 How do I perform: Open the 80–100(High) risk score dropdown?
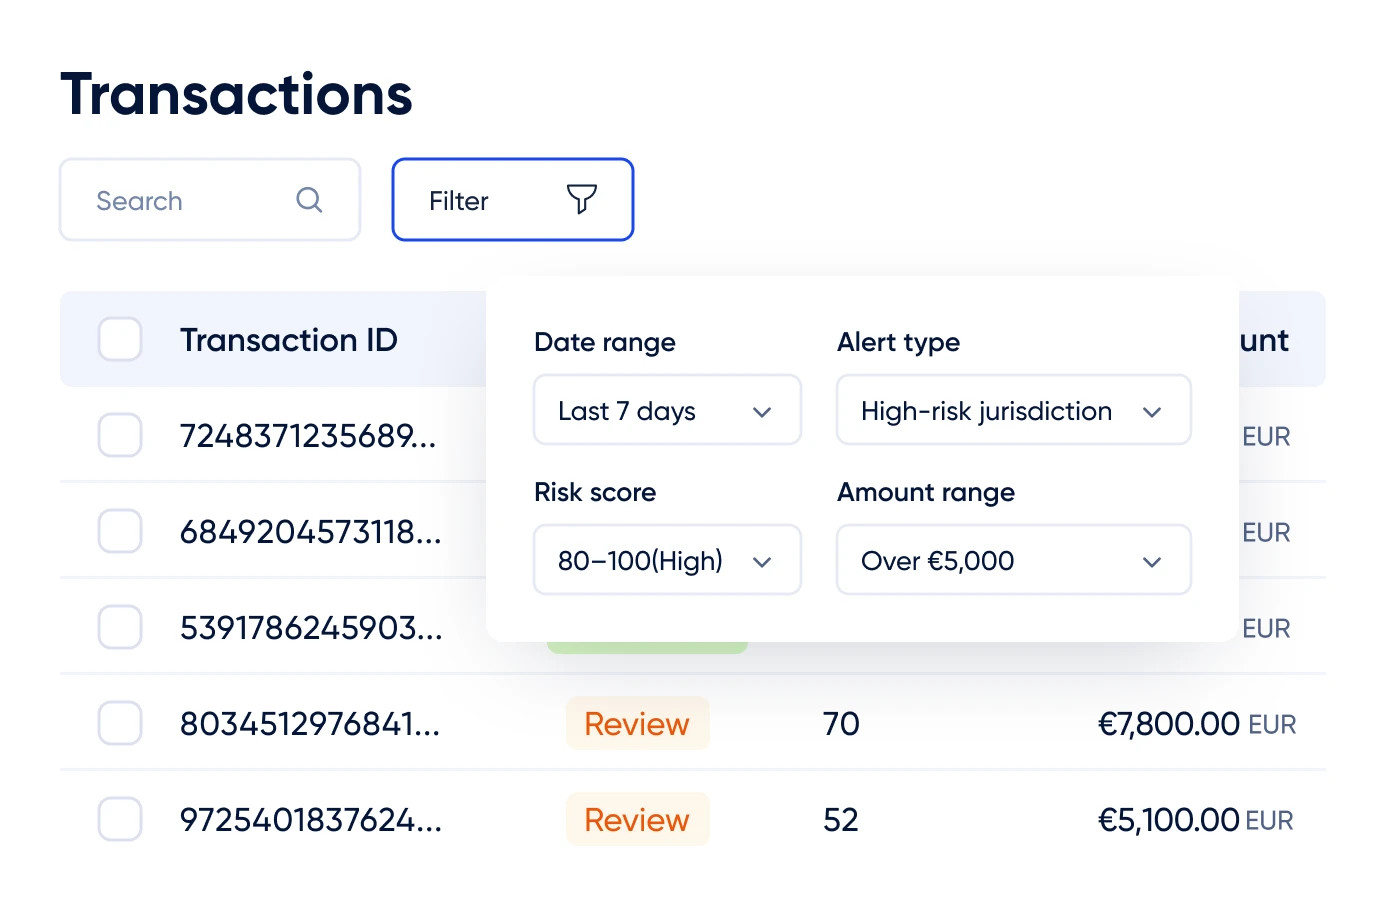click(667, 560)
